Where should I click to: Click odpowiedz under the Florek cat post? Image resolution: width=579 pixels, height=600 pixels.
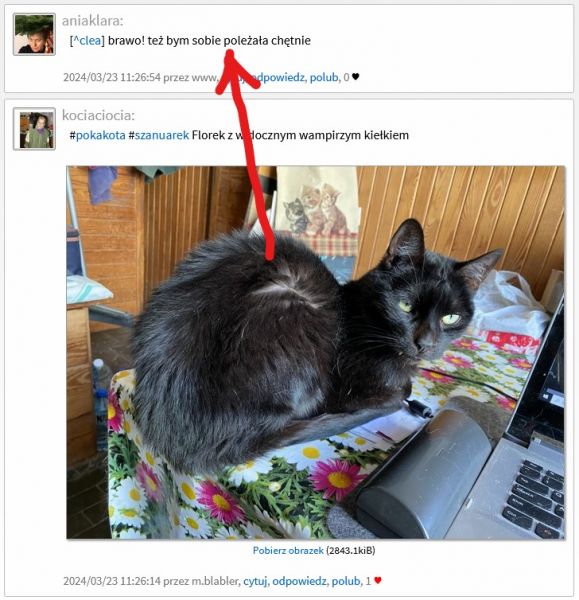tap(299, 581)
